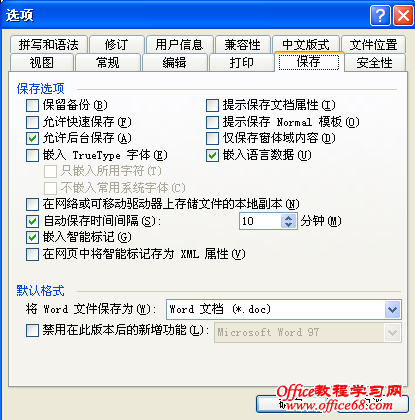Check 提示保存文档属性 option
Screen dimensions: 415x420
pos(212,105)
